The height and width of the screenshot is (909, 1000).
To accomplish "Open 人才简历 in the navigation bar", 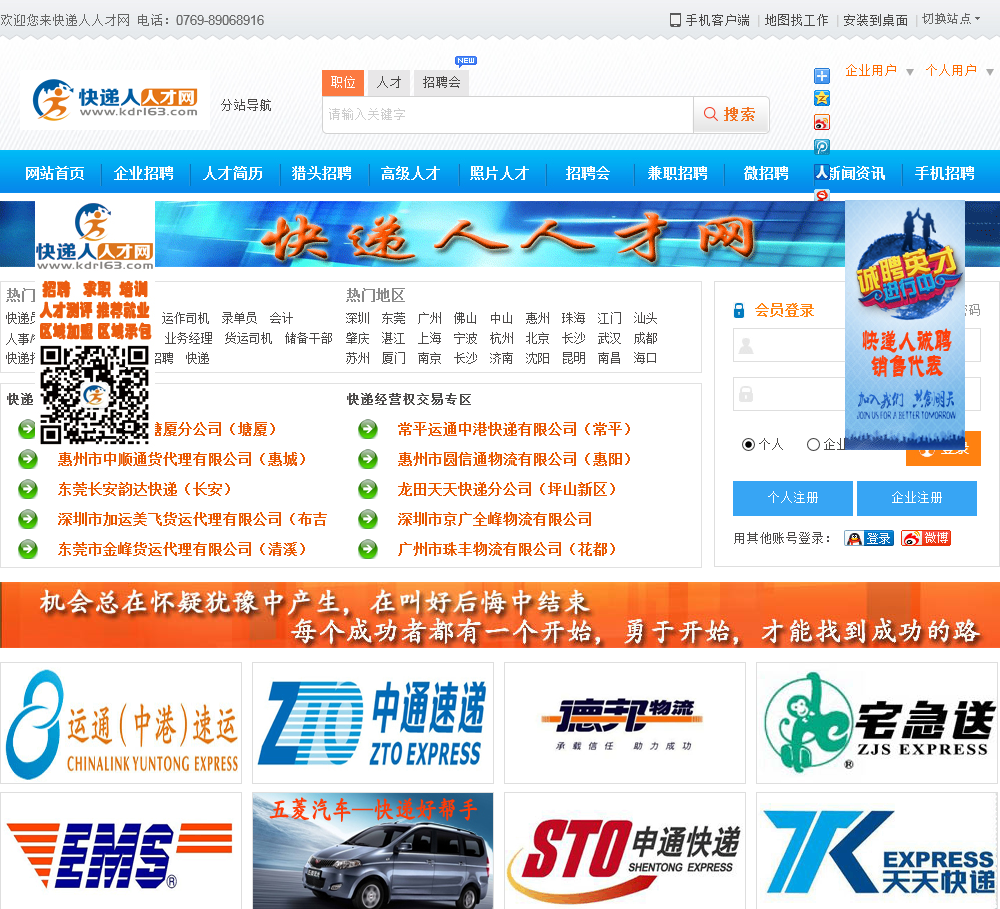I will 233,174.
